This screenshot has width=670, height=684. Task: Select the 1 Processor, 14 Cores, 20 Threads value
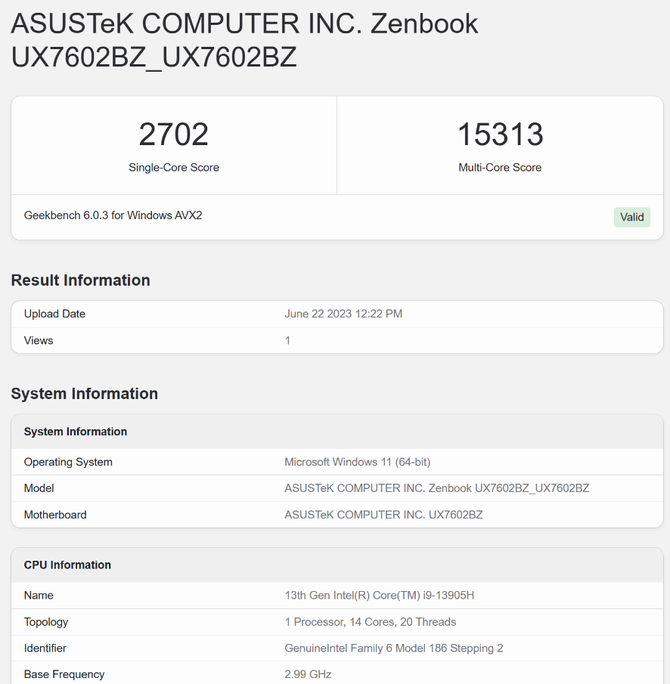[370, 622]
